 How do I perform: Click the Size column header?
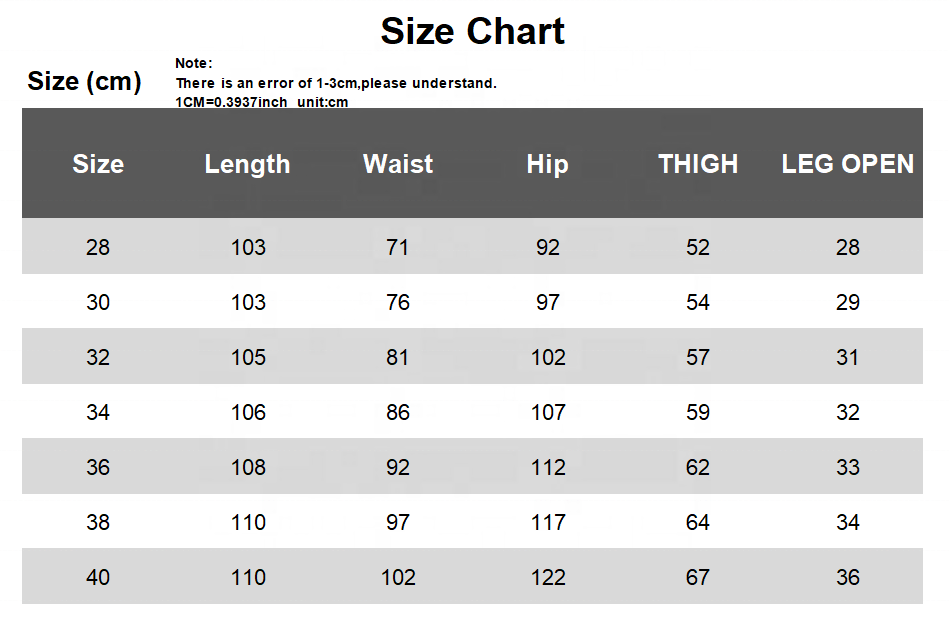coord(98,164)
